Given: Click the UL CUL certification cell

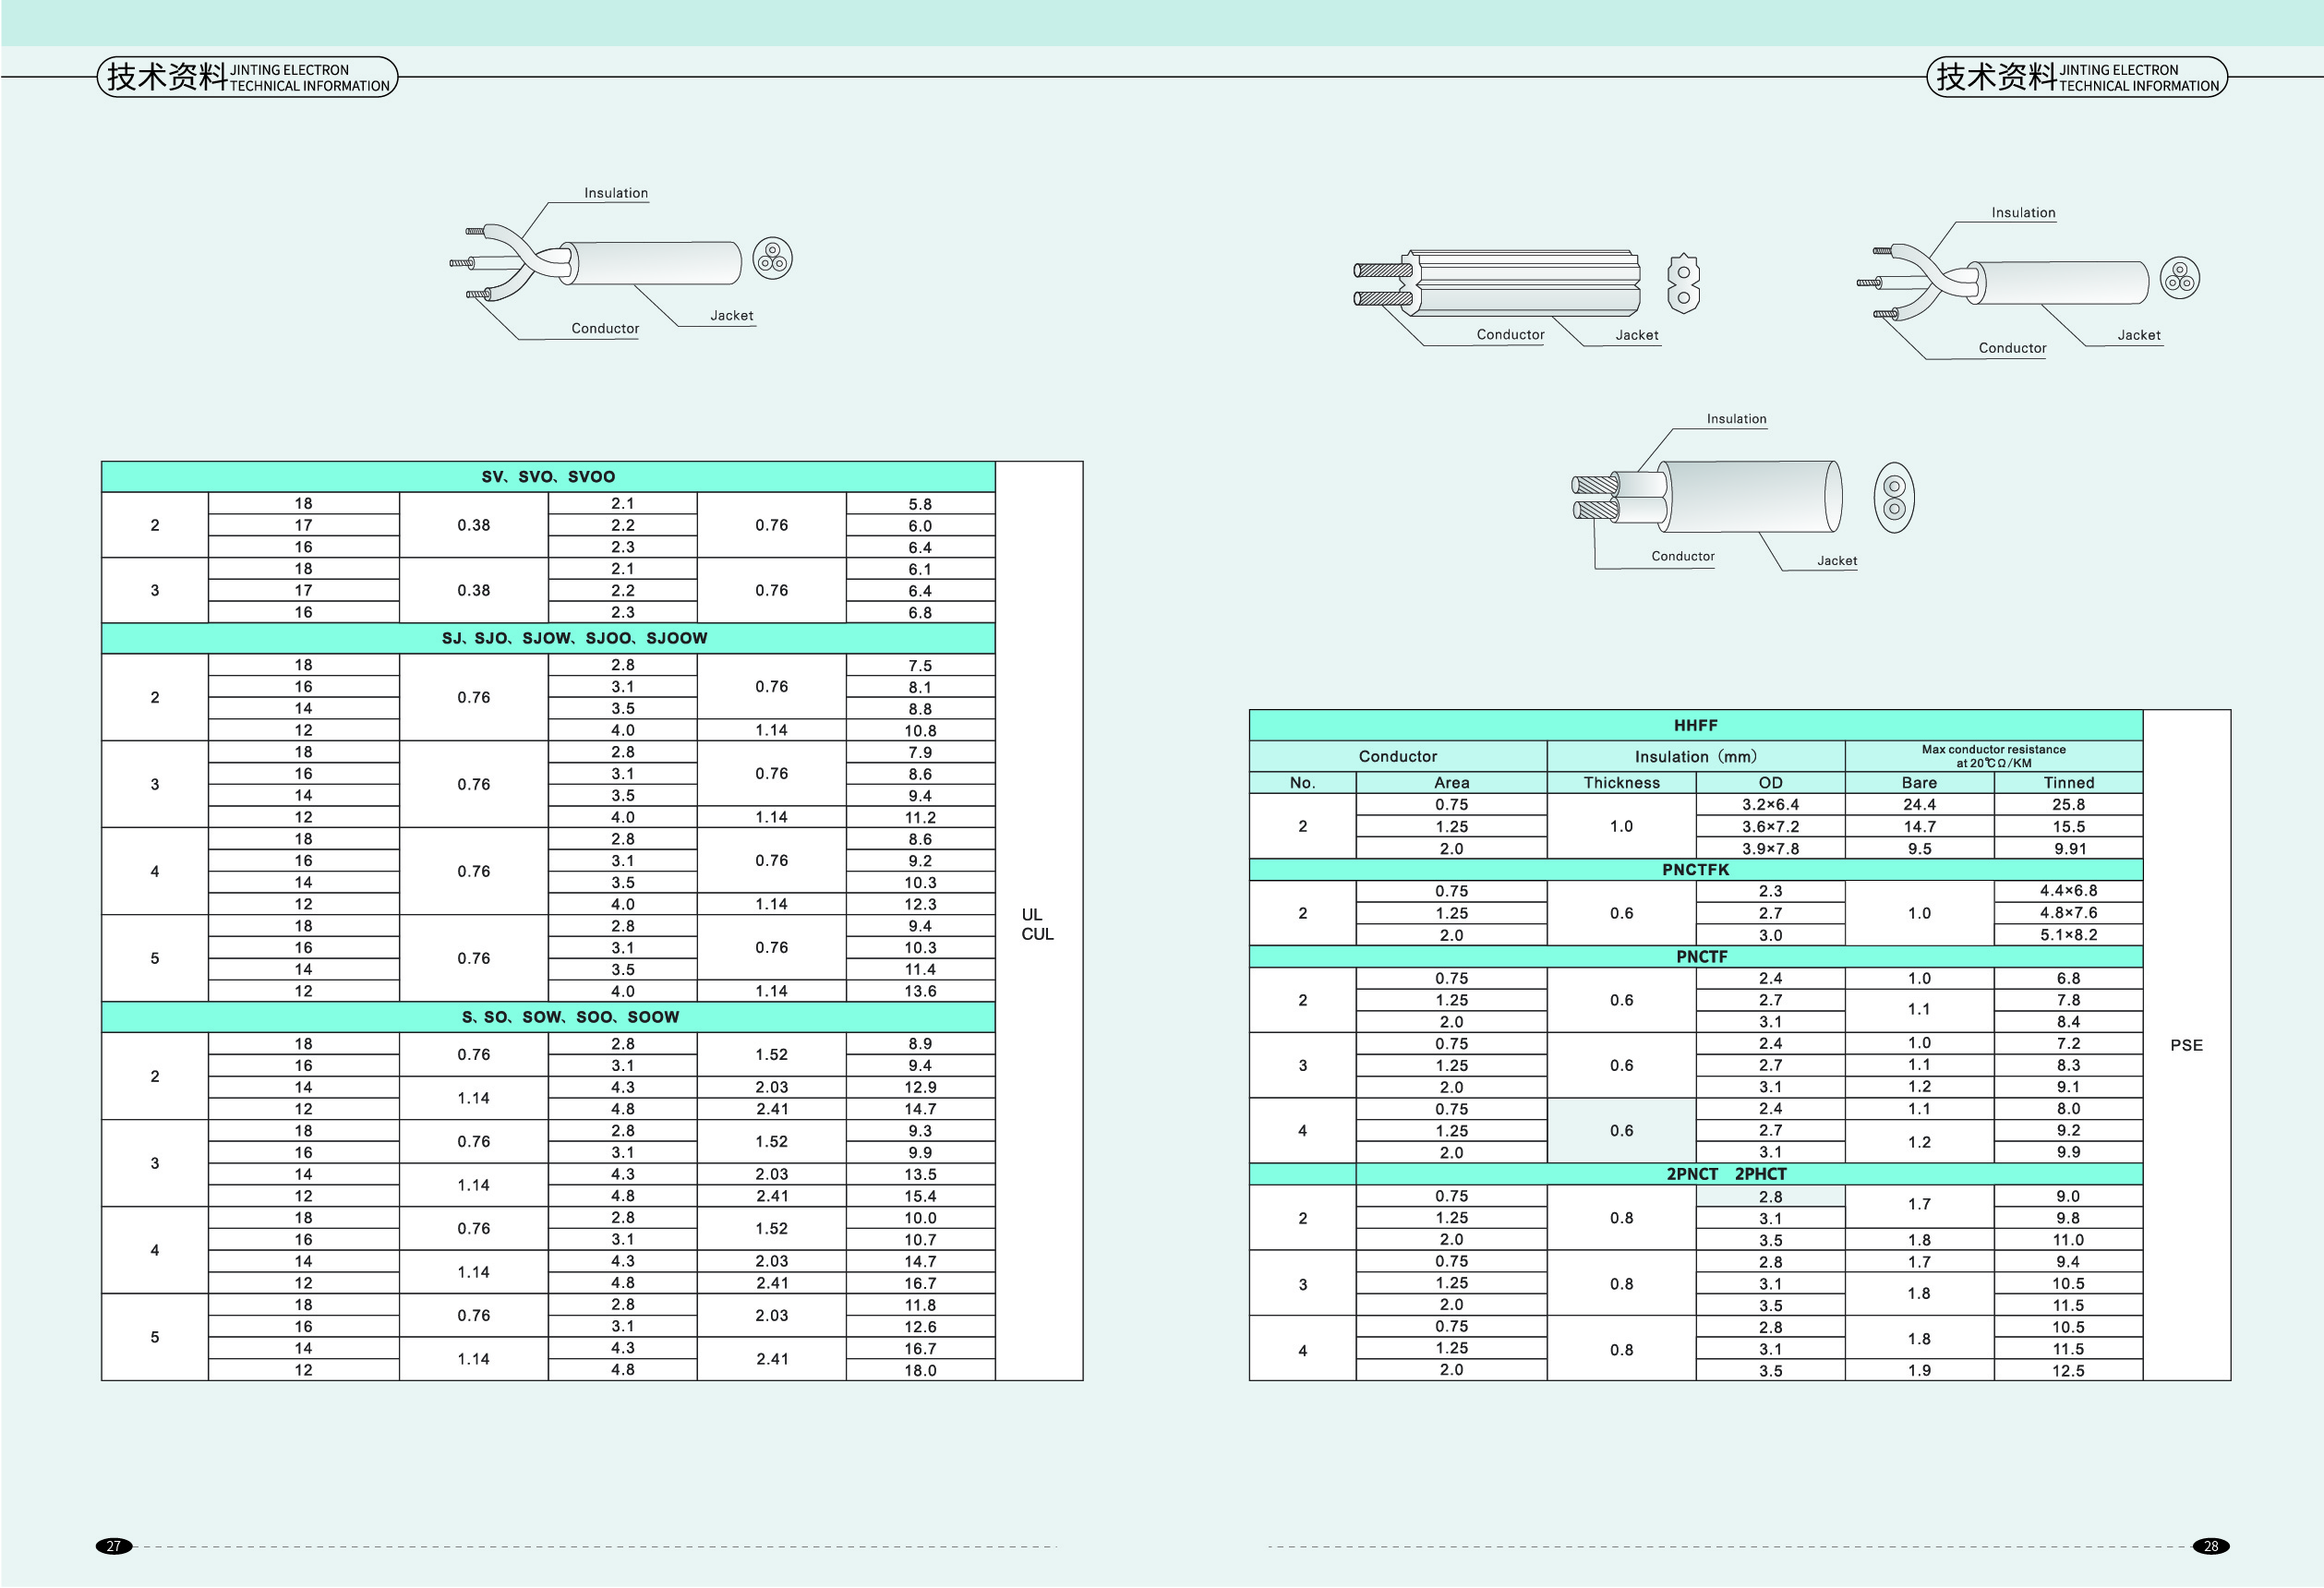Looking at the screenshot, I should (x=1037, y=924).
